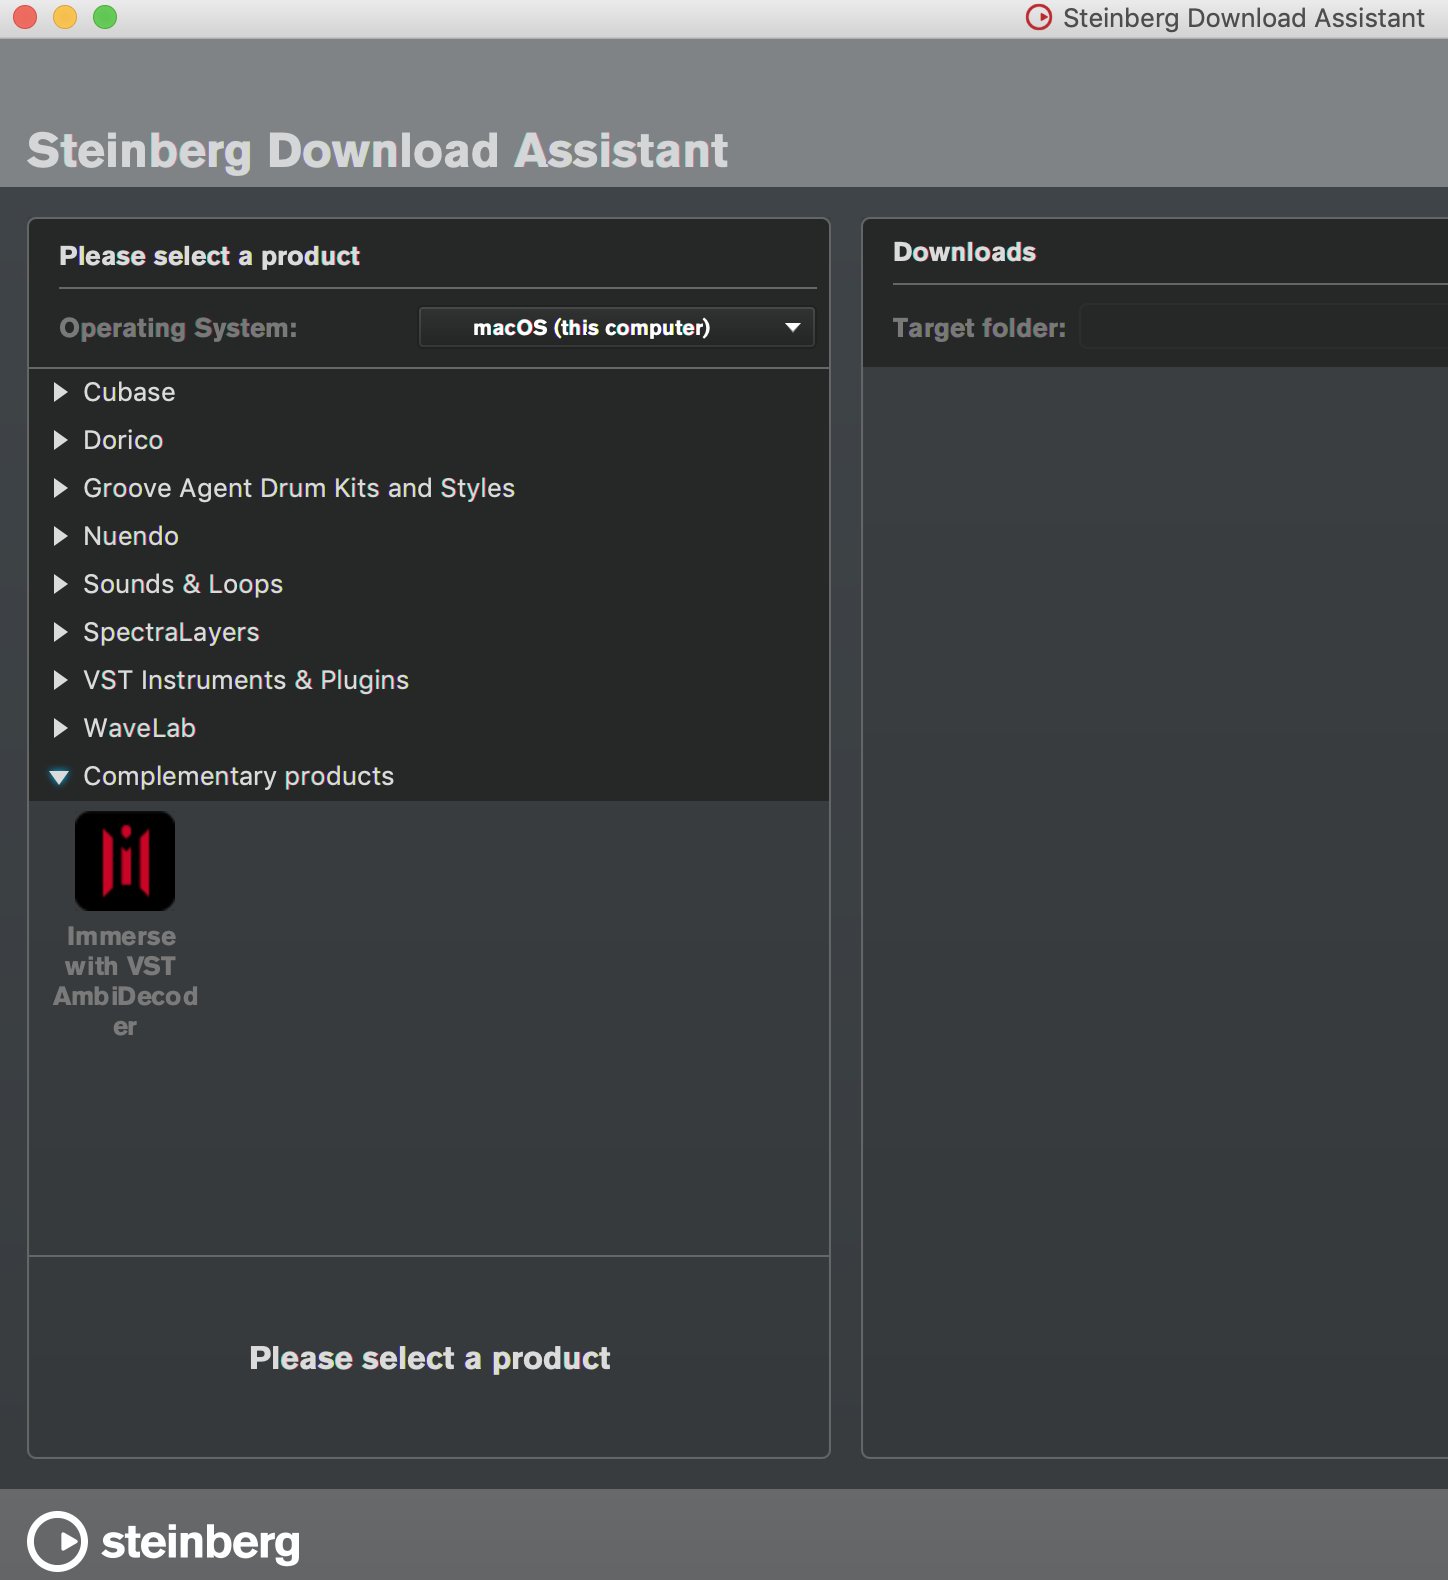Expand the Nuendo category arrow
The height and width of the screenshot is (1580, 1448).
pyautogui.click(x=60, y=536)
